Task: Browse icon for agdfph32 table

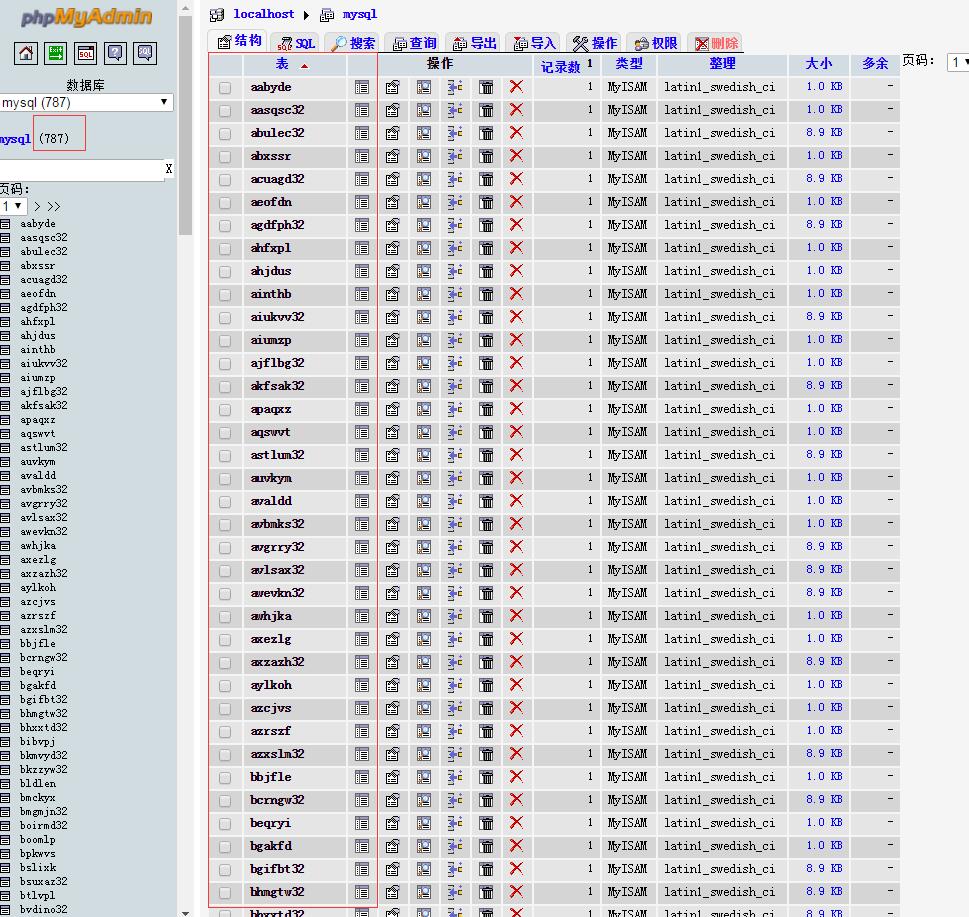Action: point(362,226)
